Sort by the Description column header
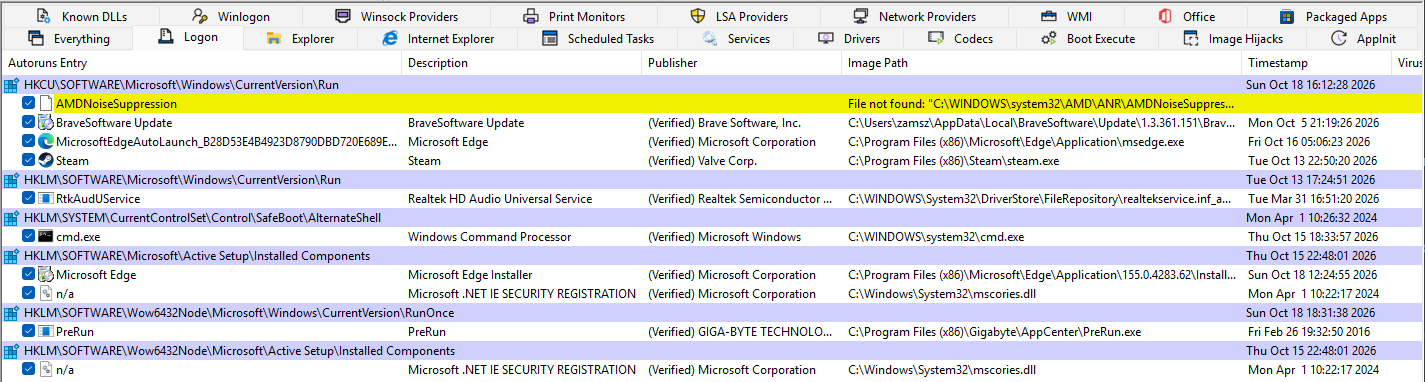1425x382 pixels. click(x=521, y=63)
